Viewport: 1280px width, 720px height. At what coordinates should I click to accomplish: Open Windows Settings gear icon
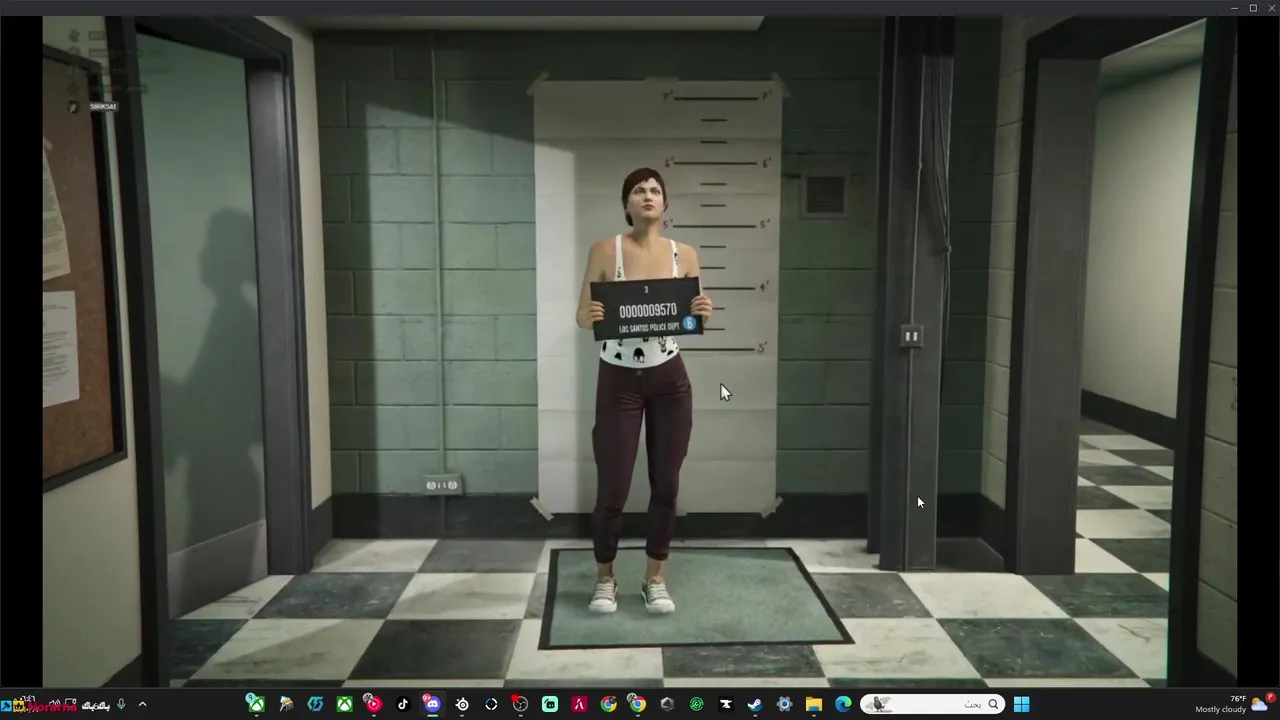point(784,704)
